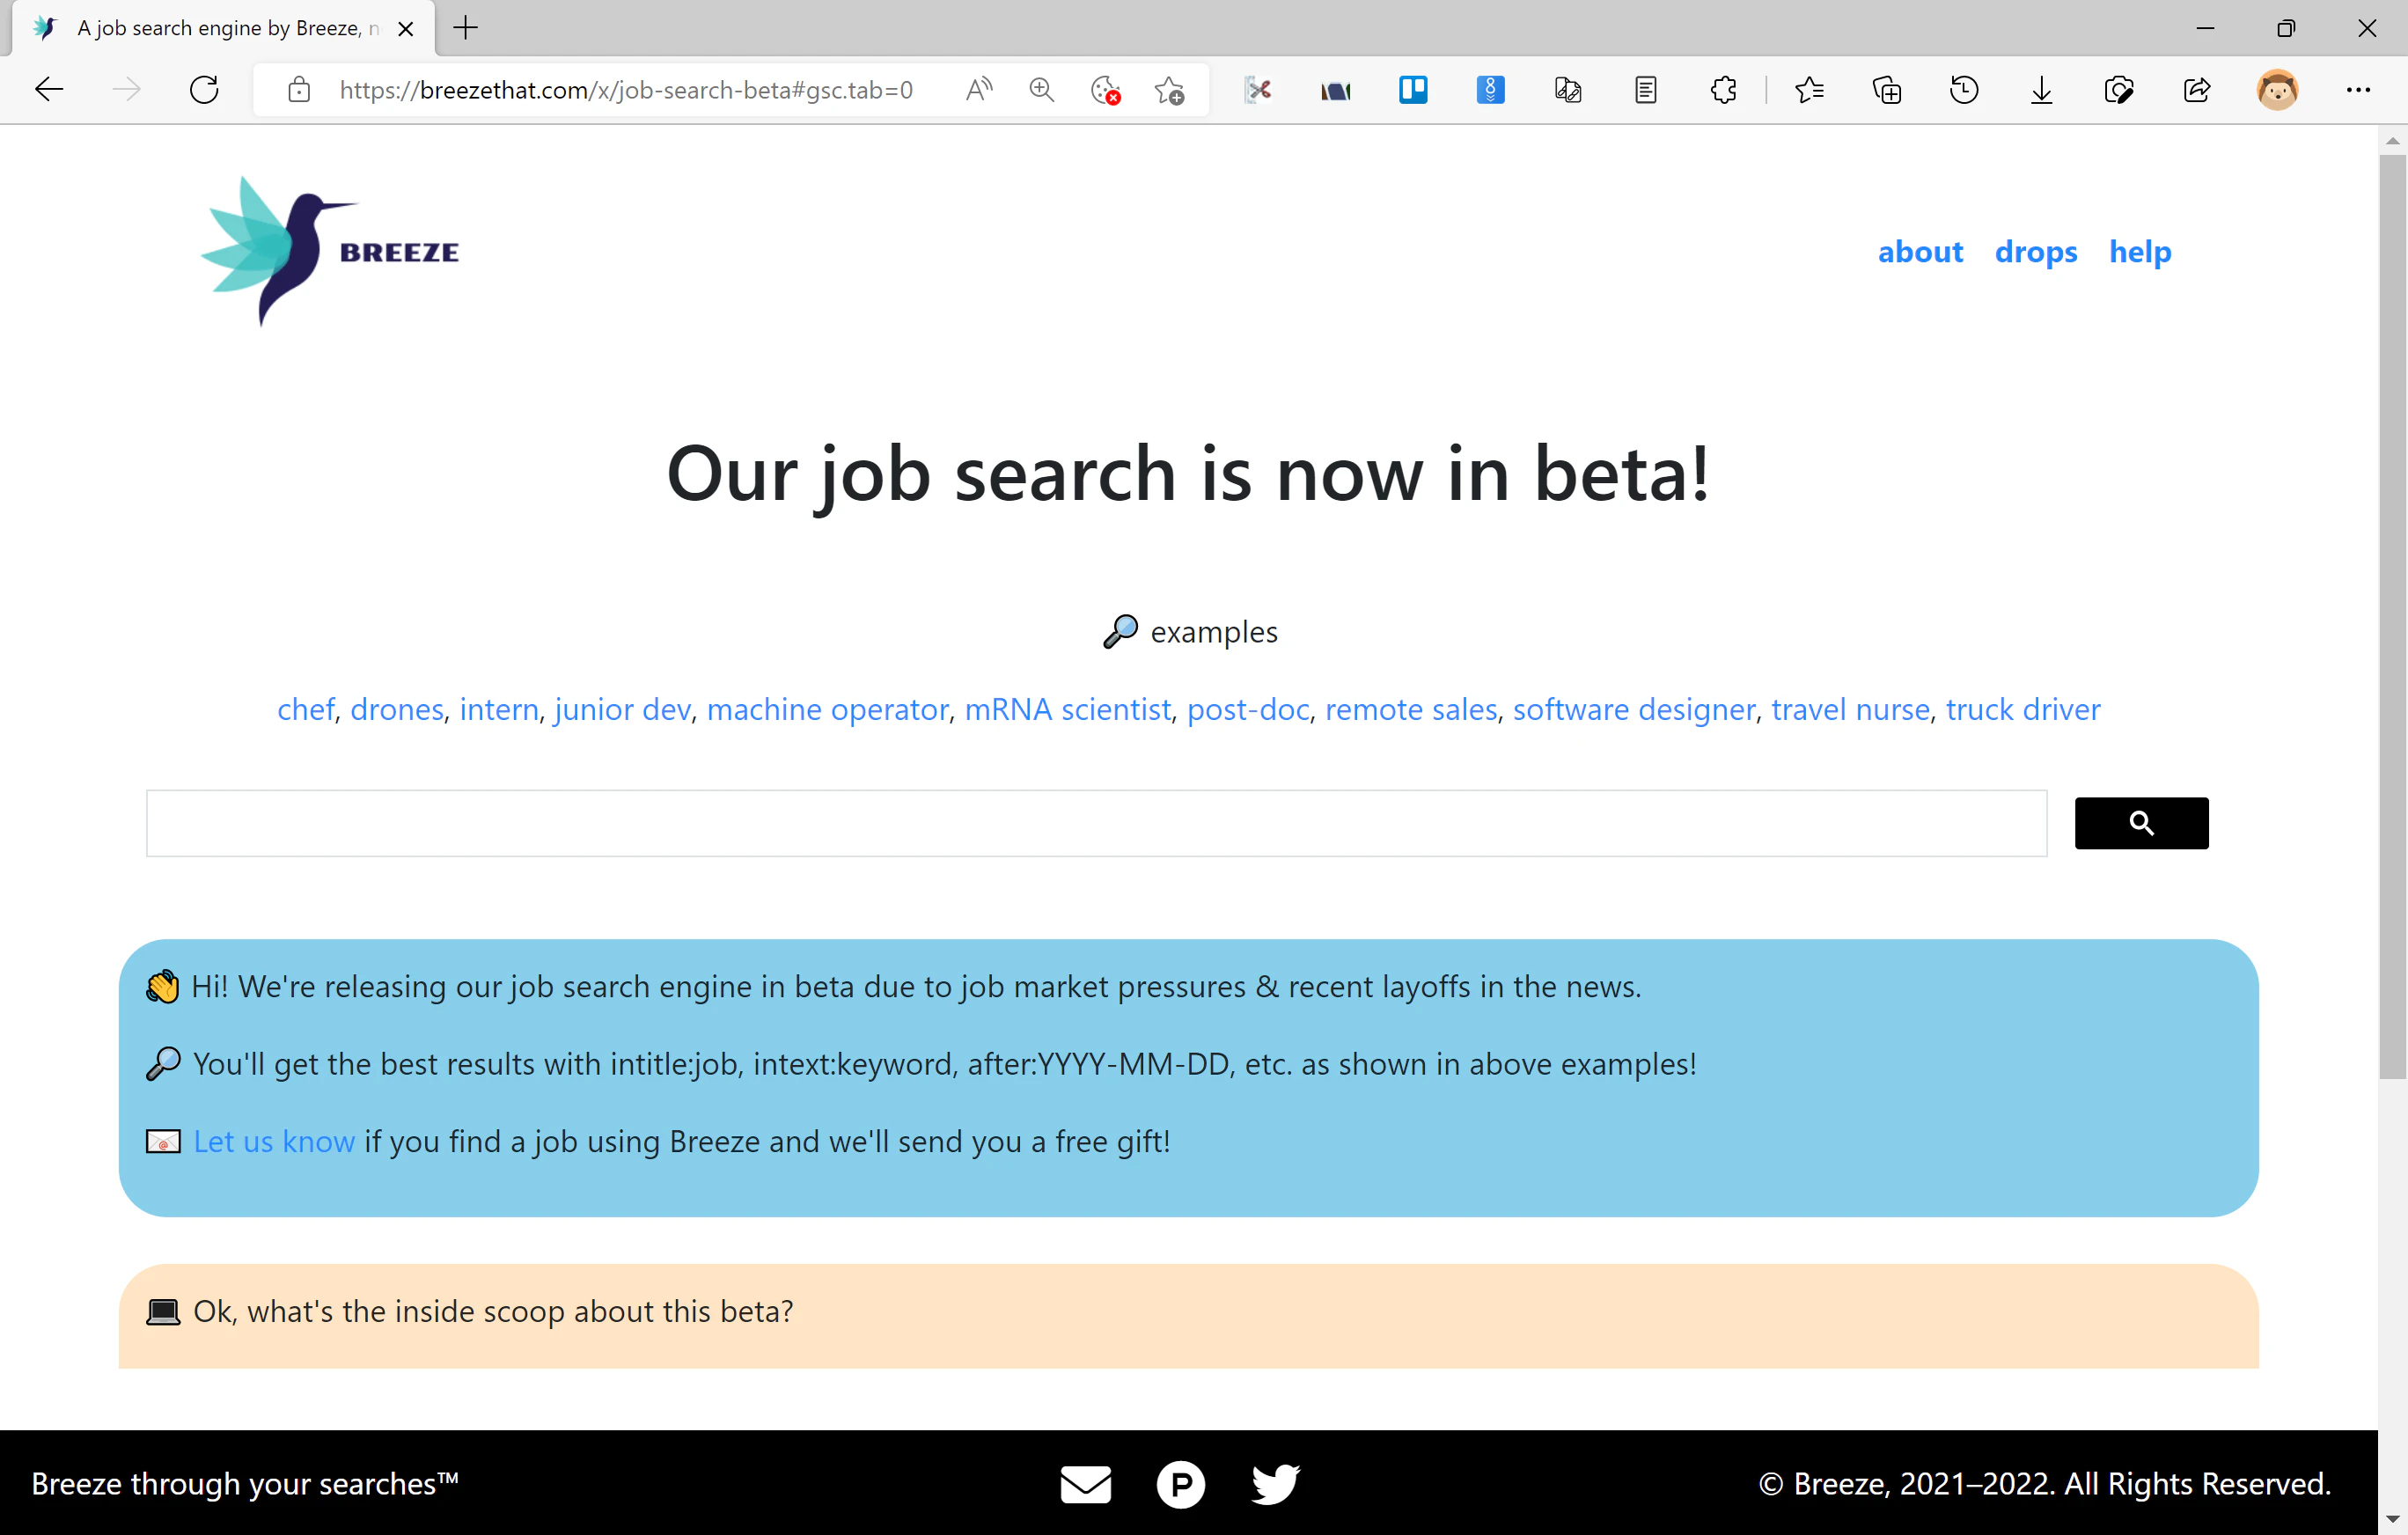Click the email envelope icon in the footer
This screenshot has height=1535, width=2408.
1086,1484
